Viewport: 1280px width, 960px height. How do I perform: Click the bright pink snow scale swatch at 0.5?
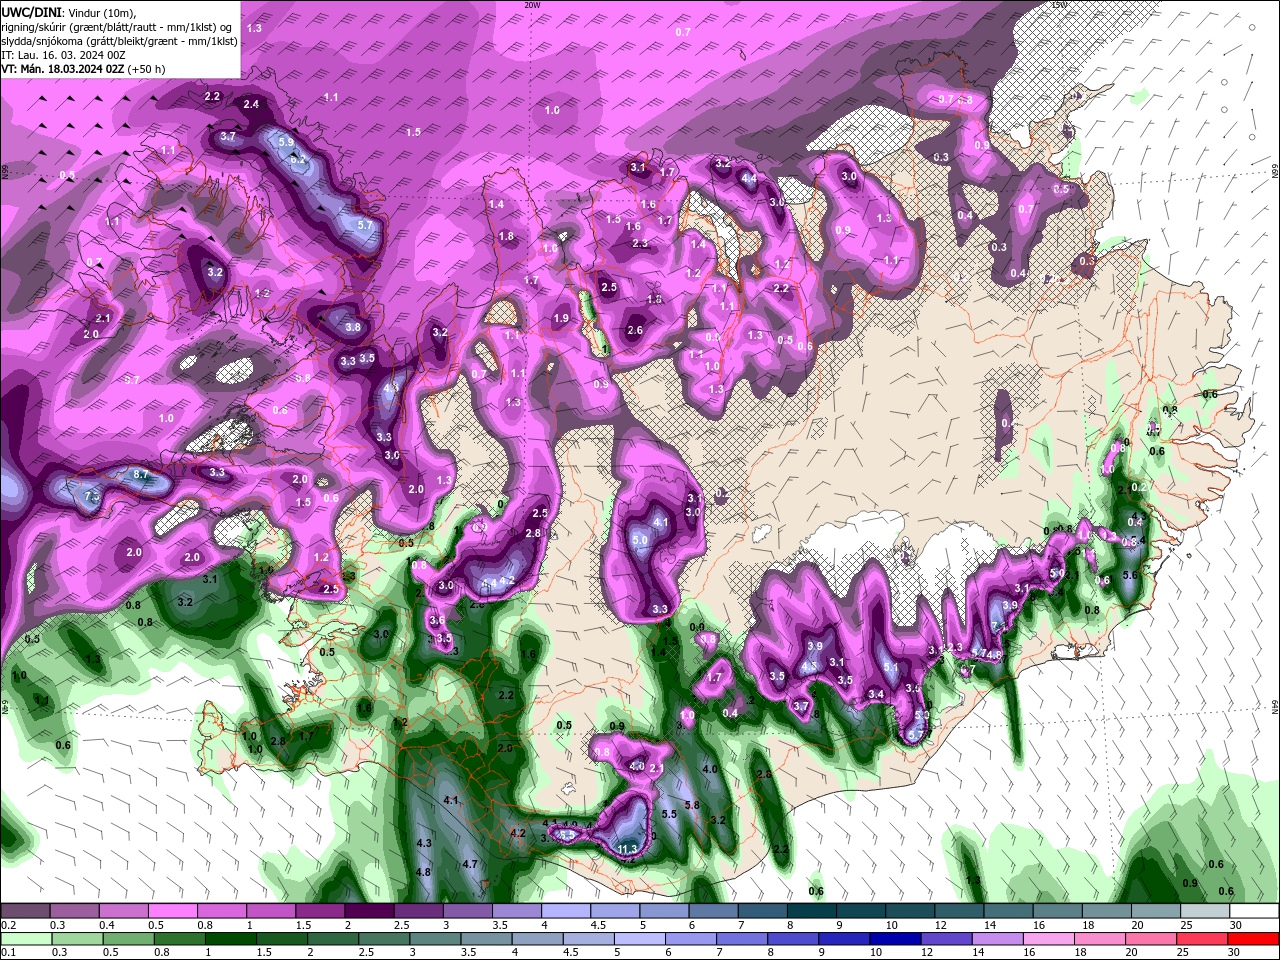(x=172, y=911)
